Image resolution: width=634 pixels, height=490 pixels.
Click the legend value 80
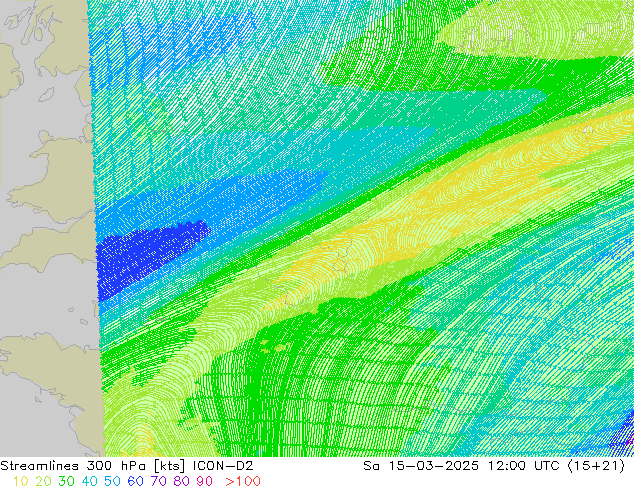tap(182, 481)
